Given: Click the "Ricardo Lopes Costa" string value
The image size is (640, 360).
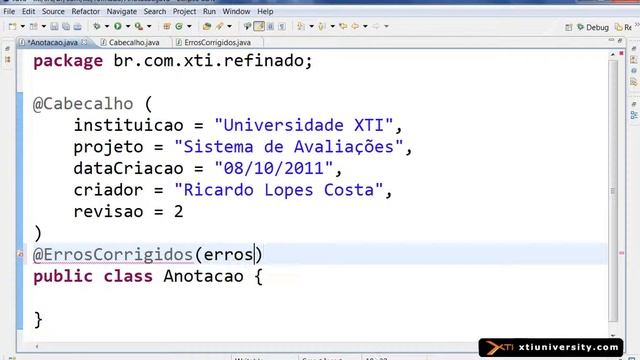Looking at the screenshot, I should (279, 190).
